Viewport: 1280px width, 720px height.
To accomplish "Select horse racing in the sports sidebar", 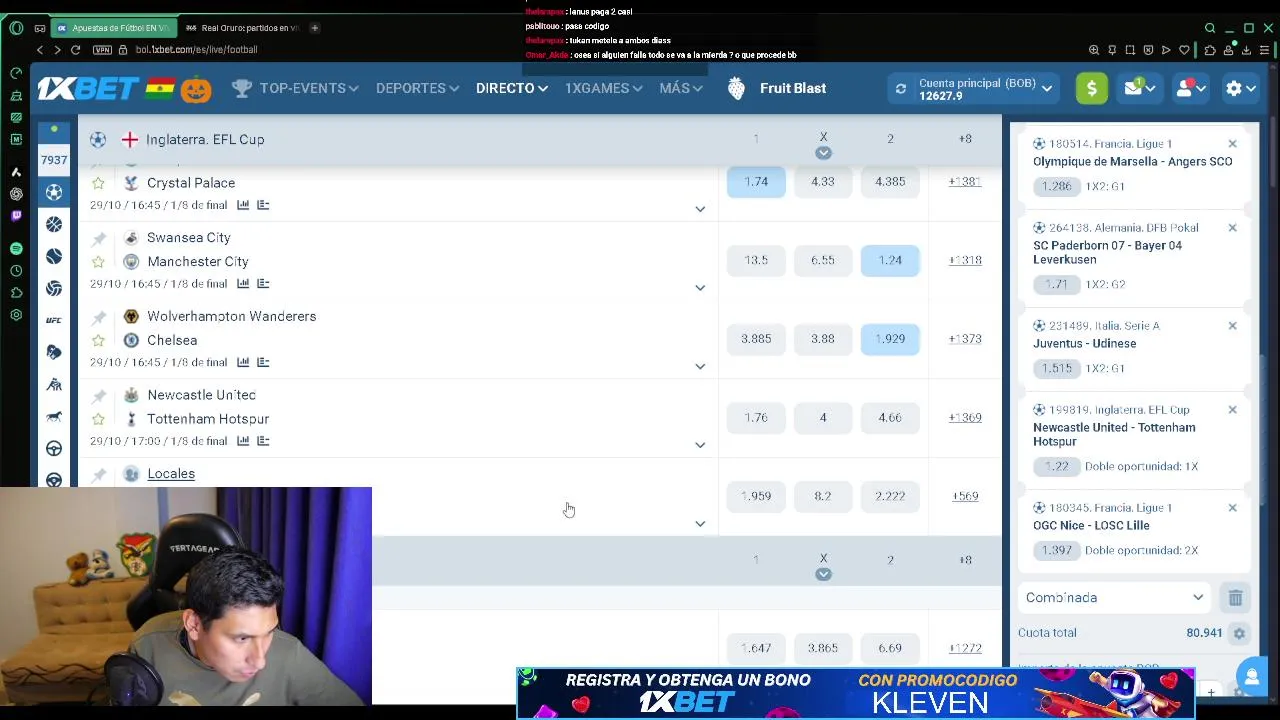I will click(54, 416).
